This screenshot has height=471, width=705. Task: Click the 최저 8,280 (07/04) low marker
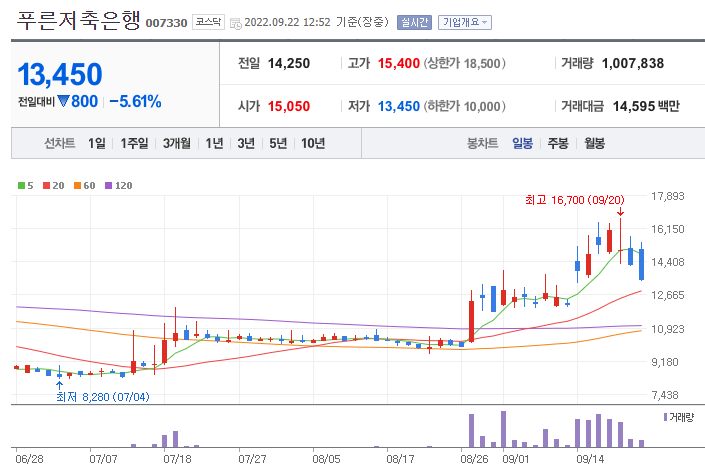tap(103, 397)
